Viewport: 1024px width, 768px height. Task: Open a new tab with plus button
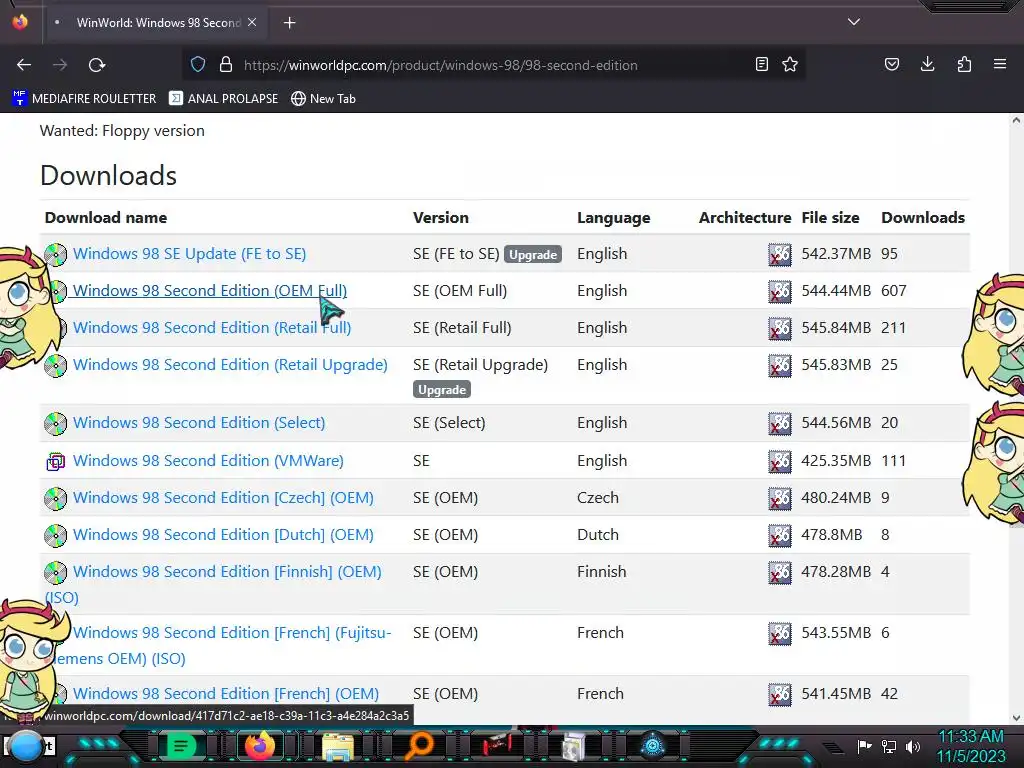click(x=289, y=23)
